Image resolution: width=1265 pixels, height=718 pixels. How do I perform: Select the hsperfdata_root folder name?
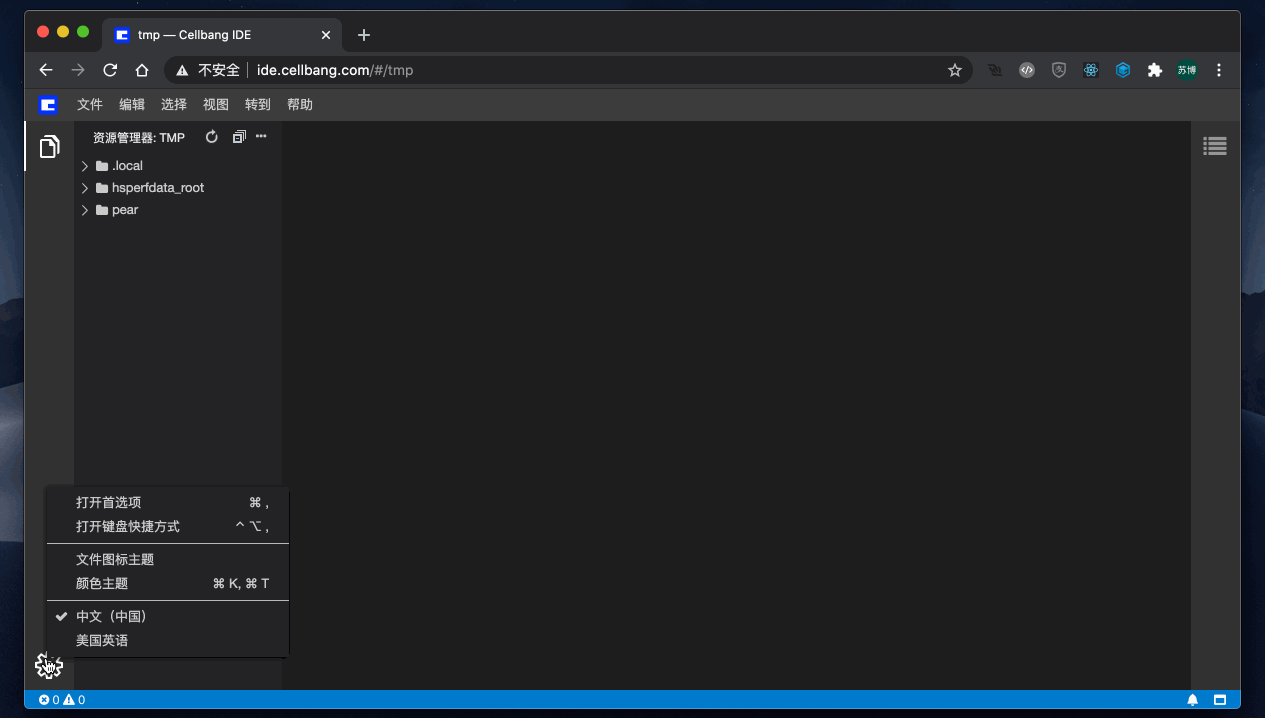(x=158, y=188)
